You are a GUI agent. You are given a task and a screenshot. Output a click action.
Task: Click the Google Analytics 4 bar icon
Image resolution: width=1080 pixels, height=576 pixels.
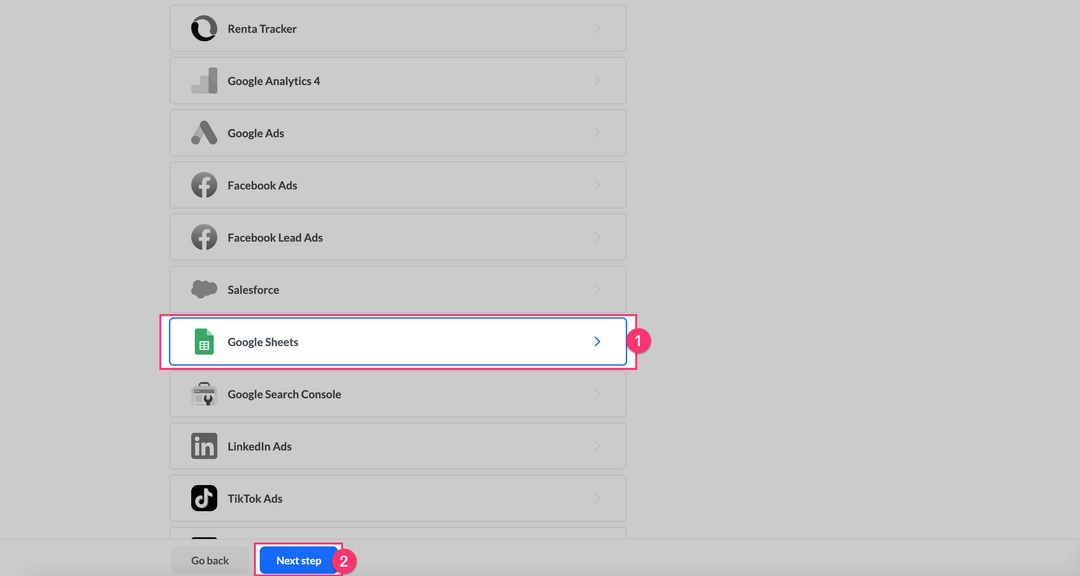(x=204, y=81)
